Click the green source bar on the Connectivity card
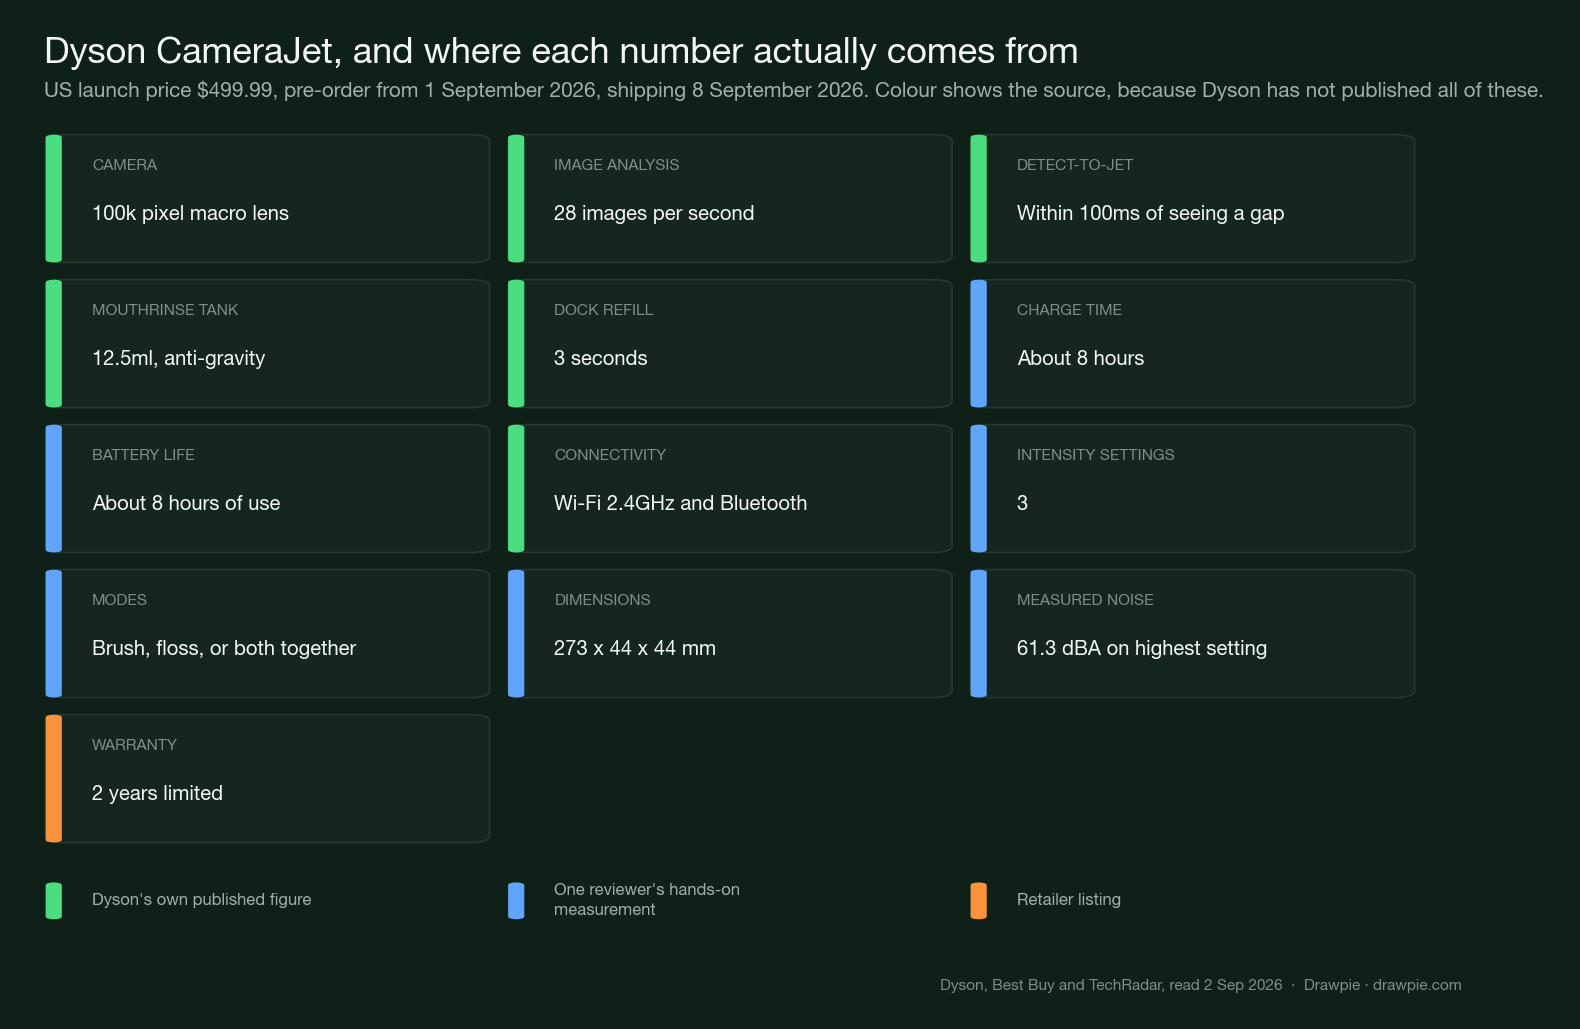This screenshot has width=1580, height=1029. 516,489
